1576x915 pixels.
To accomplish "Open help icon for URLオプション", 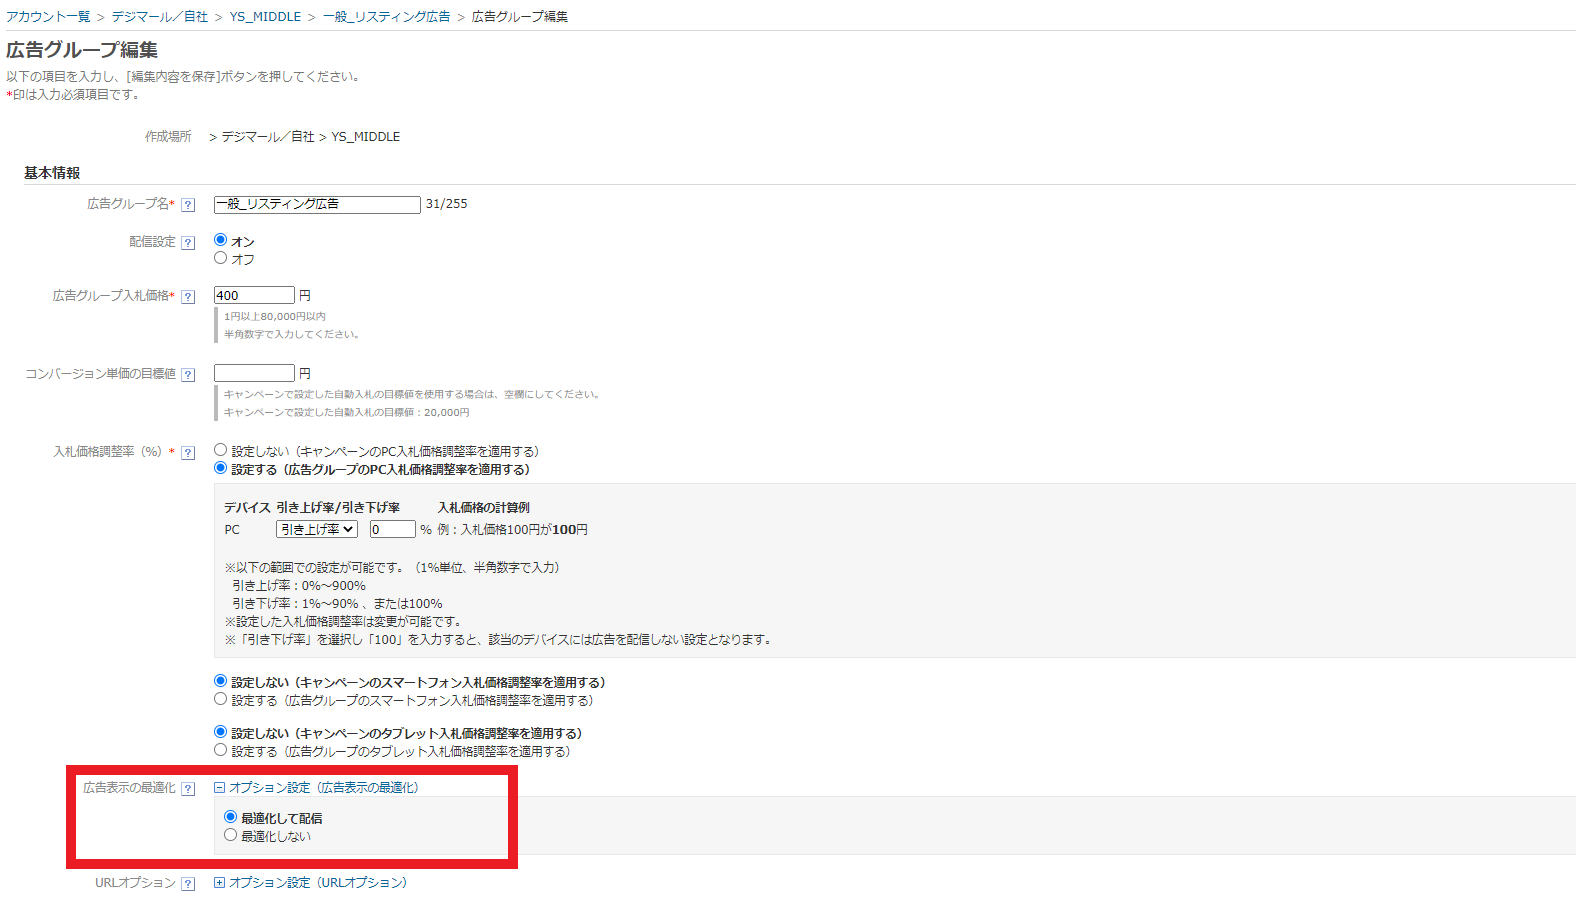I will pos(188,884).
